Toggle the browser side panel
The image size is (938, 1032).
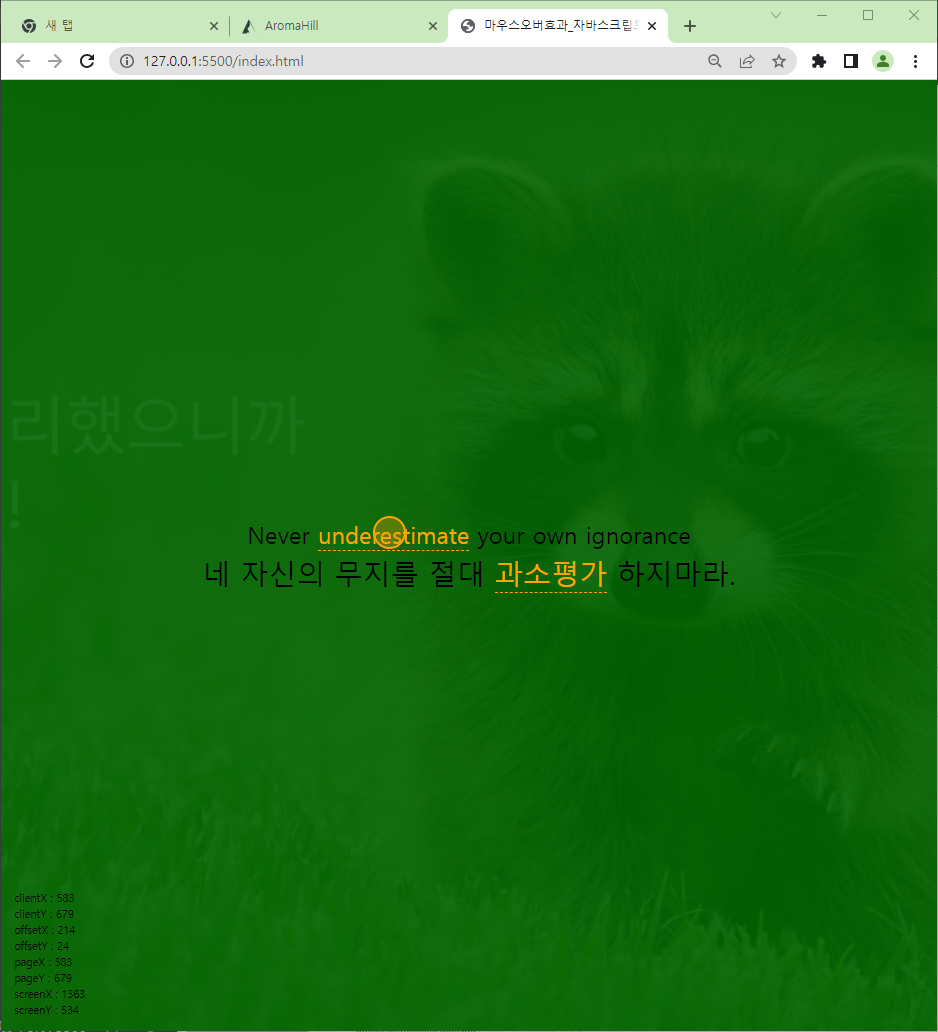850,61
